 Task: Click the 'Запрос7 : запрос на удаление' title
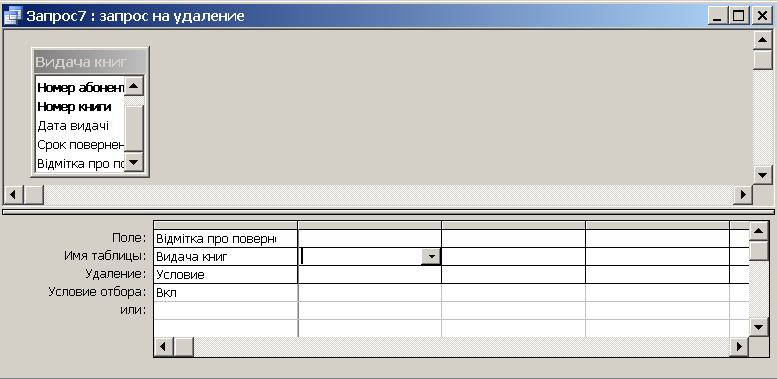[135, 16]
